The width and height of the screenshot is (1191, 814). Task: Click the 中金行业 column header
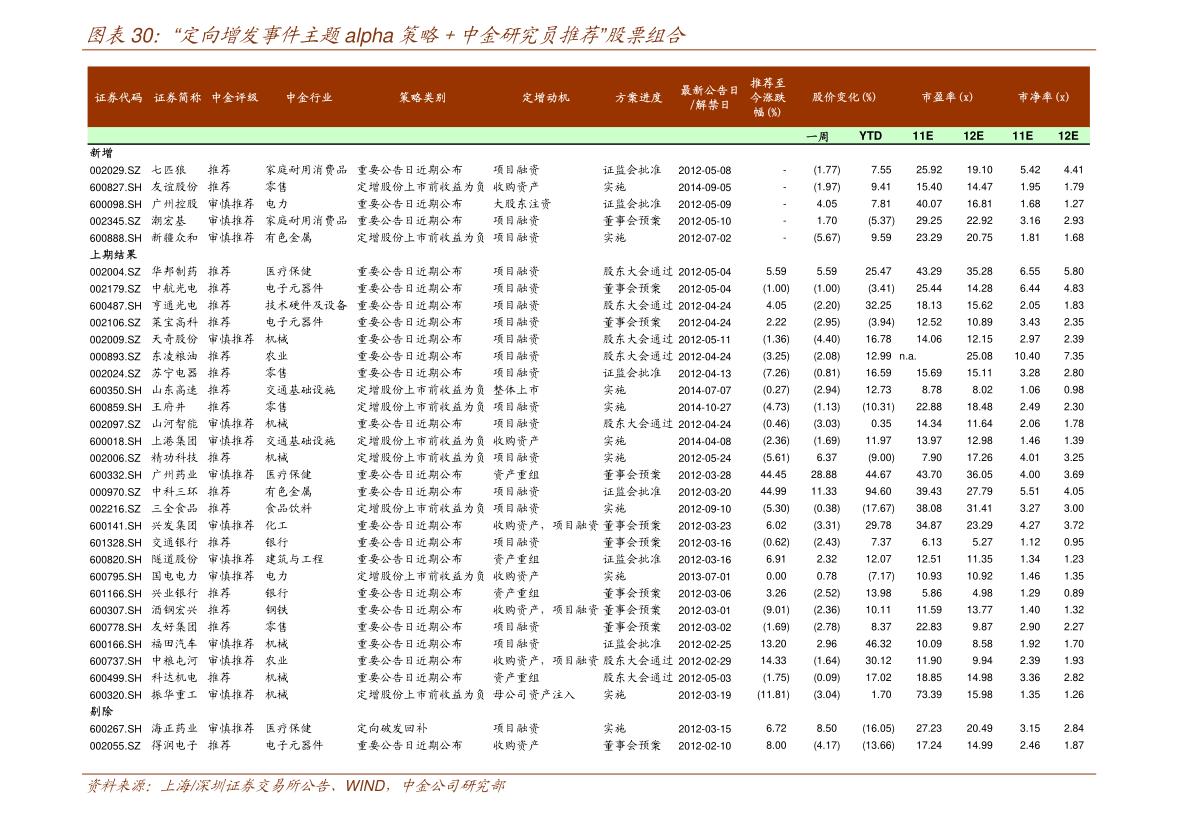[309, 98]
